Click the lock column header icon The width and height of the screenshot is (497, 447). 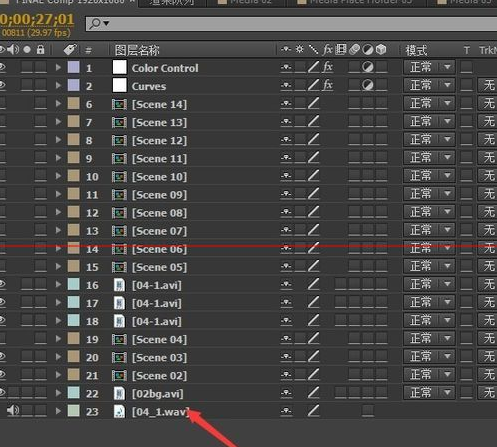pos(41,50)
